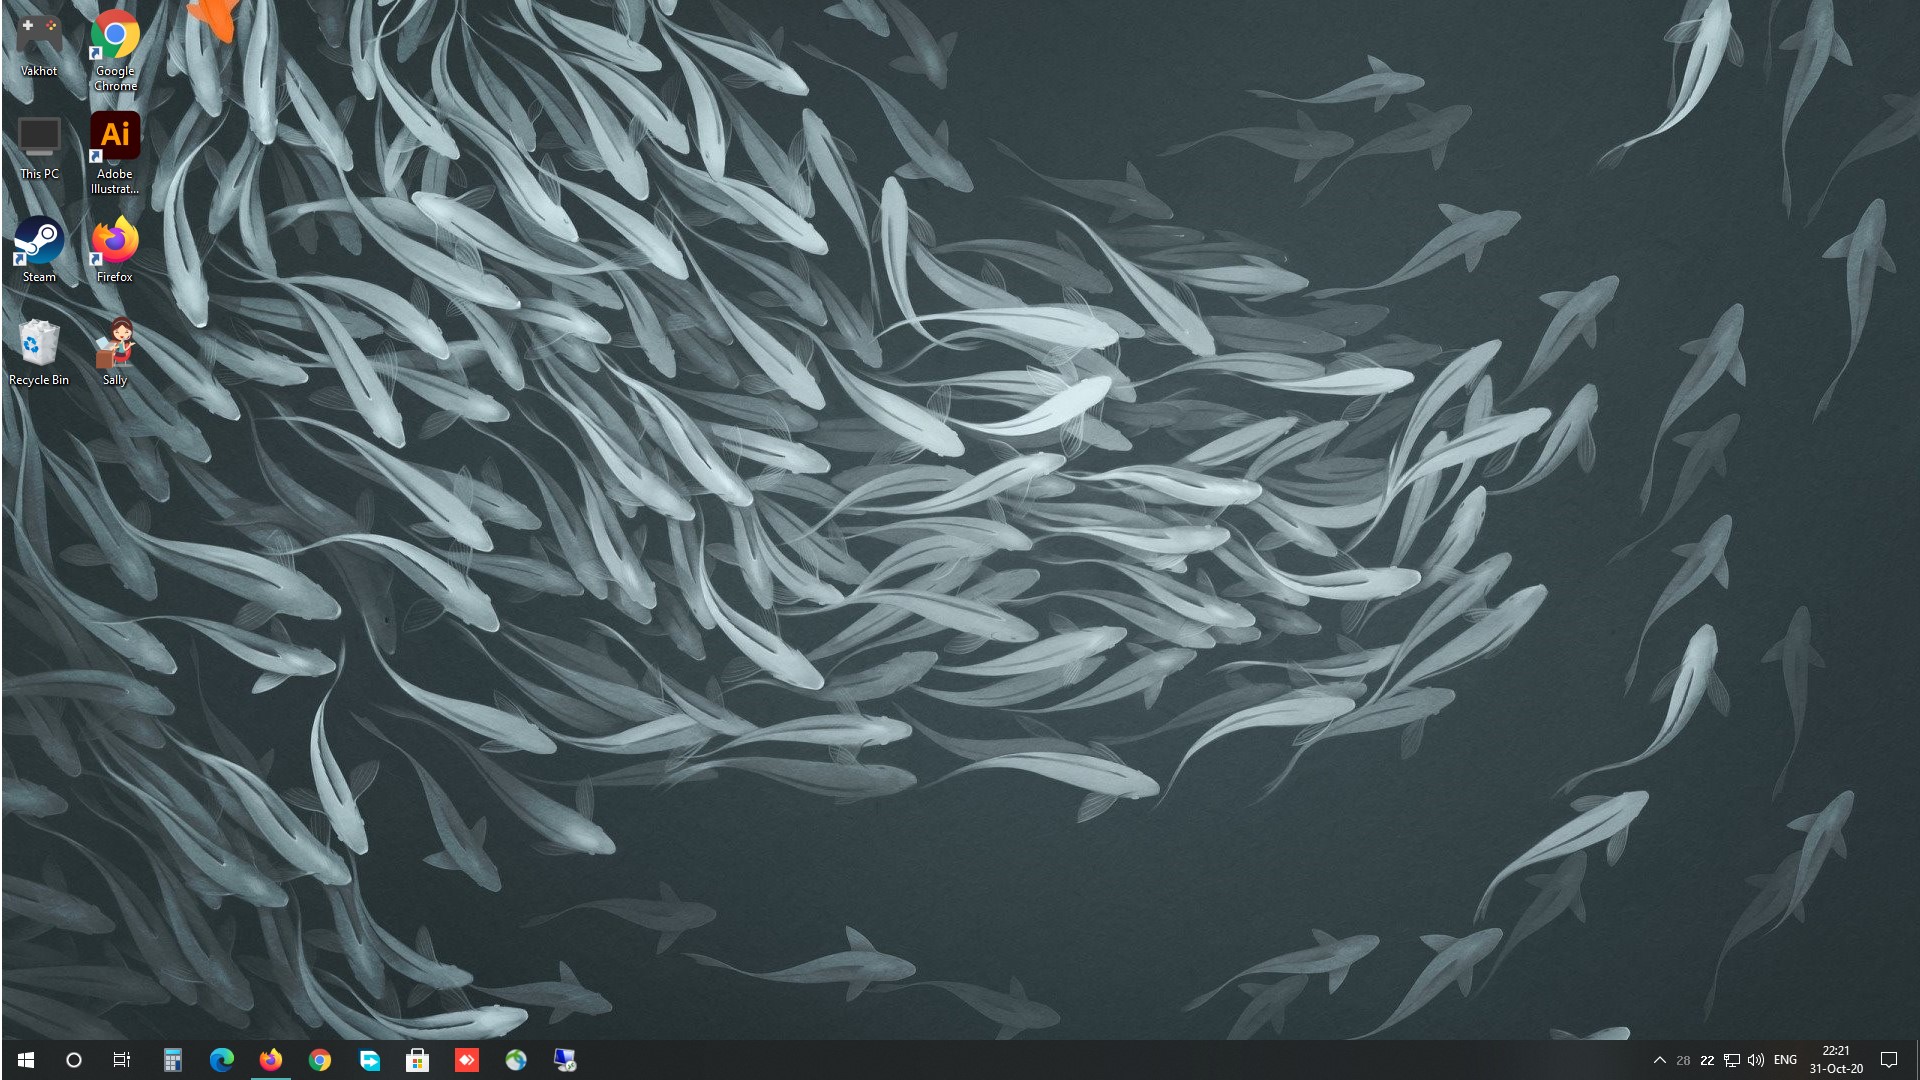The image size is (1920, 1080).
Task: Launch Google Chrome from the taskbar
Action: pos(320,1060)
